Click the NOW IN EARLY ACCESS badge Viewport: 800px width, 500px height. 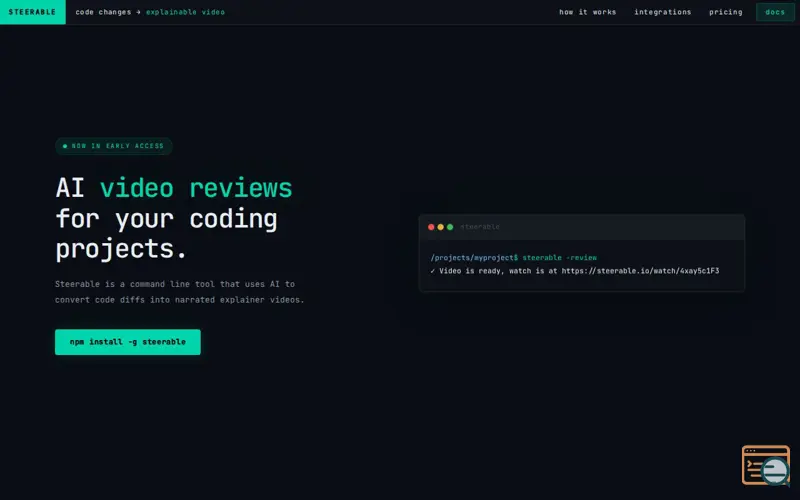[x=114, y=146]
